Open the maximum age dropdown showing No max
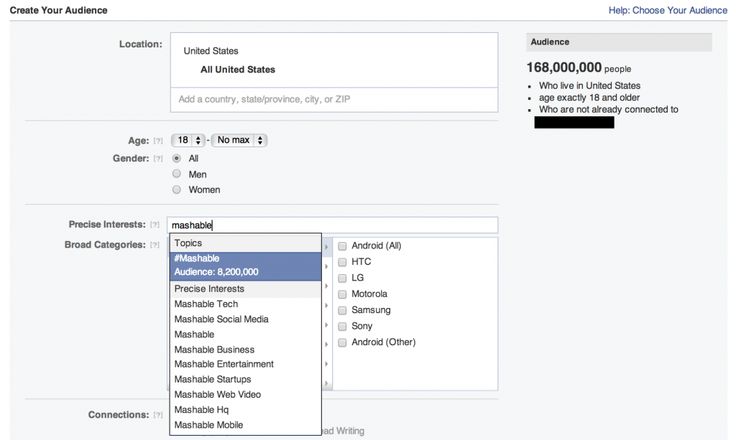736x440 pixels. tap(239, 140)
